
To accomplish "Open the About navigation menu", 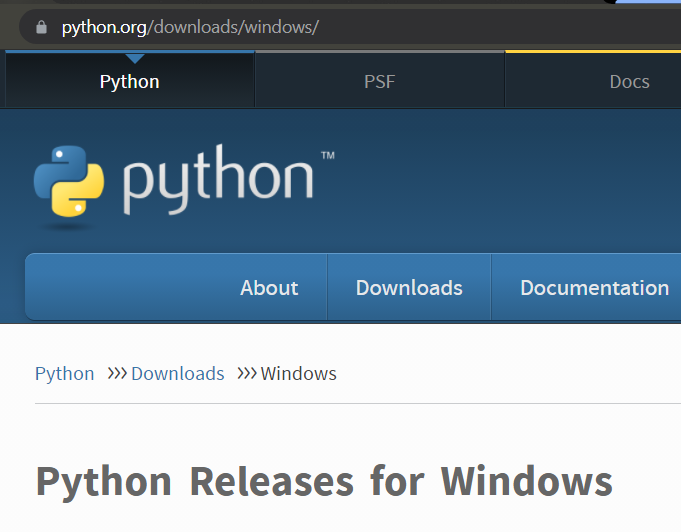I will [x=269, y=287].
